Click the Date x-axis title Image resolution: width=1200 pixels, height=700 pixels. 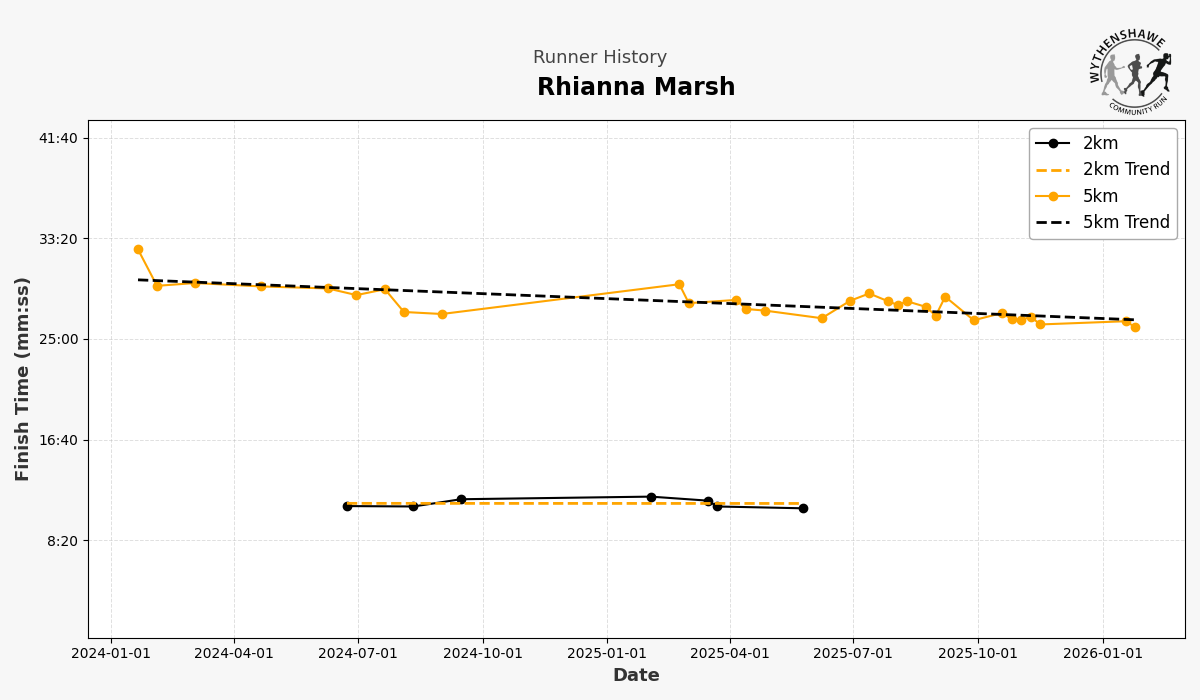636,676
